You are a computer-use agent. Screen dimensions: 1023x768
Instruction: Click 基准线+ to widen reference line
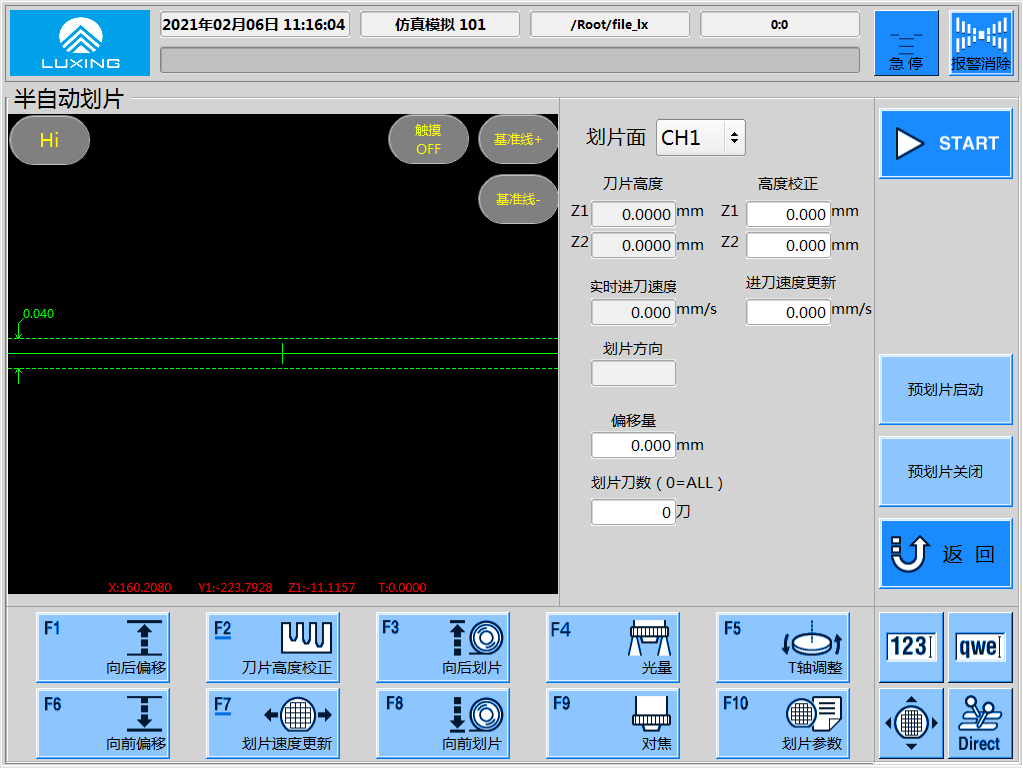pyautogui.click(x=518, y=140)
